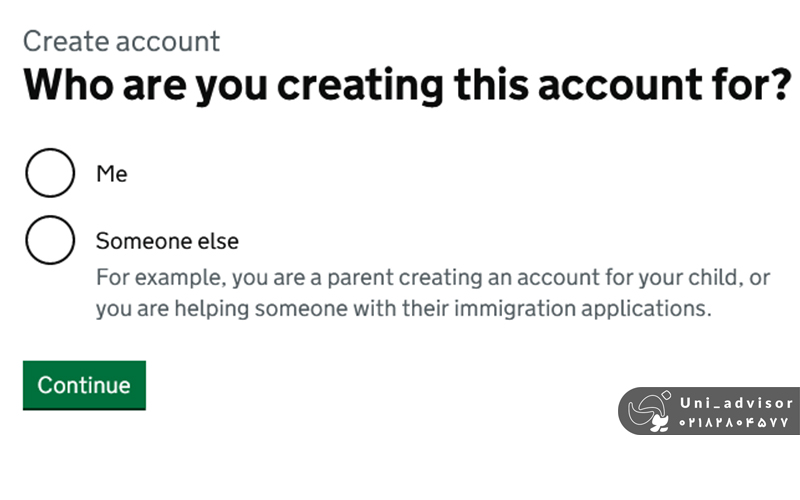This screenshot has height=500, width=800.
Task: Click the "Create account" caption
Action: [x=121, y=41]
